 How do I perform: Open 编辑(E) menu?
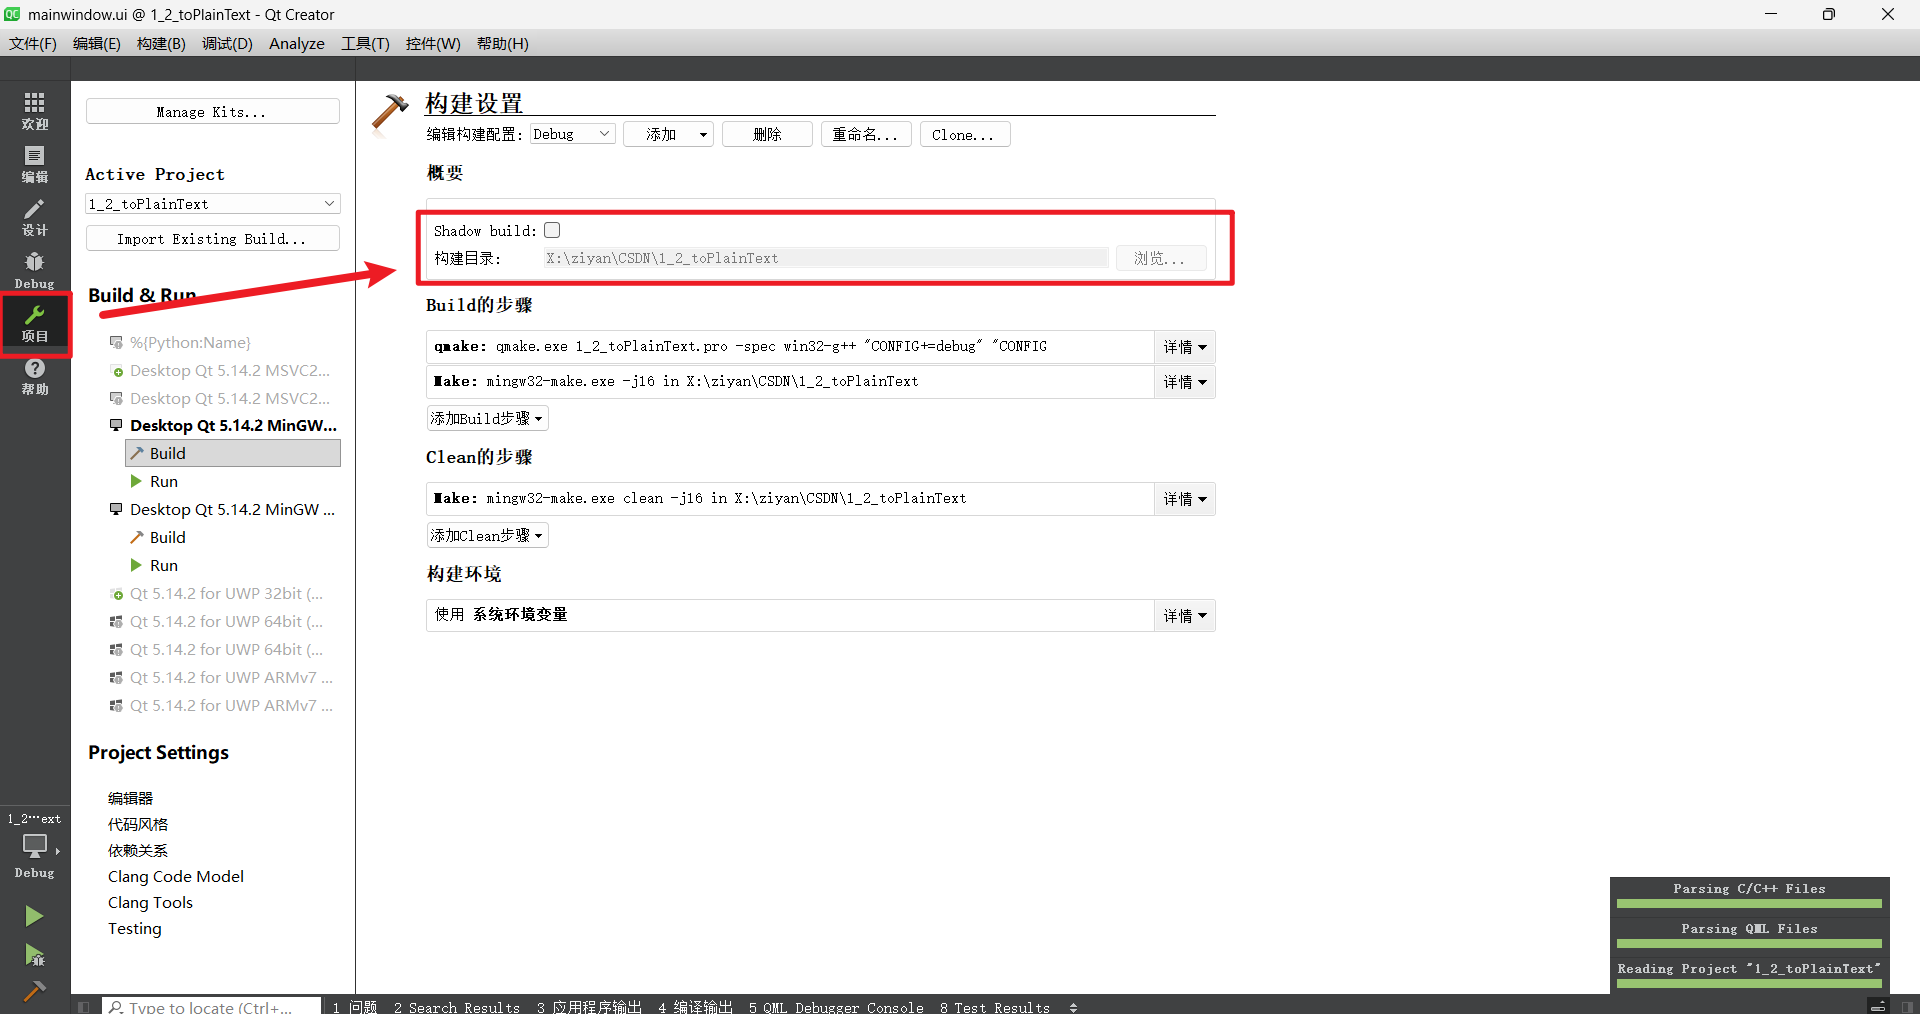click(97, 44)
